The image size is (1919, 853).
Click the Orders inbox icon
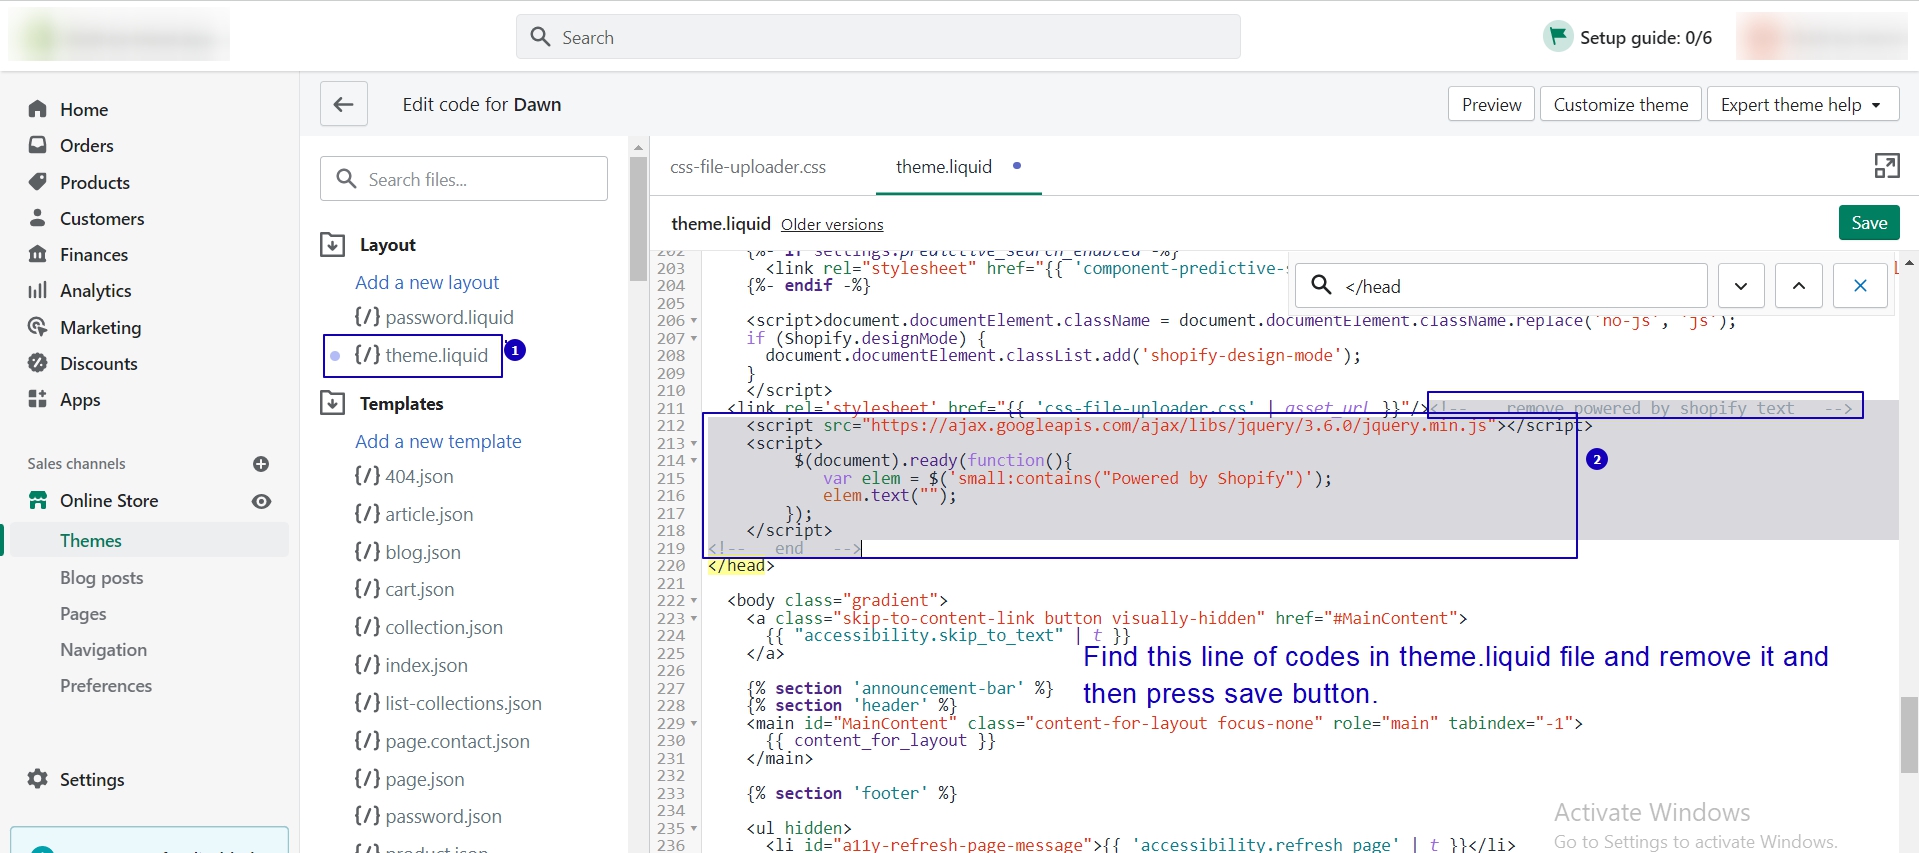[x=38, y=145]
